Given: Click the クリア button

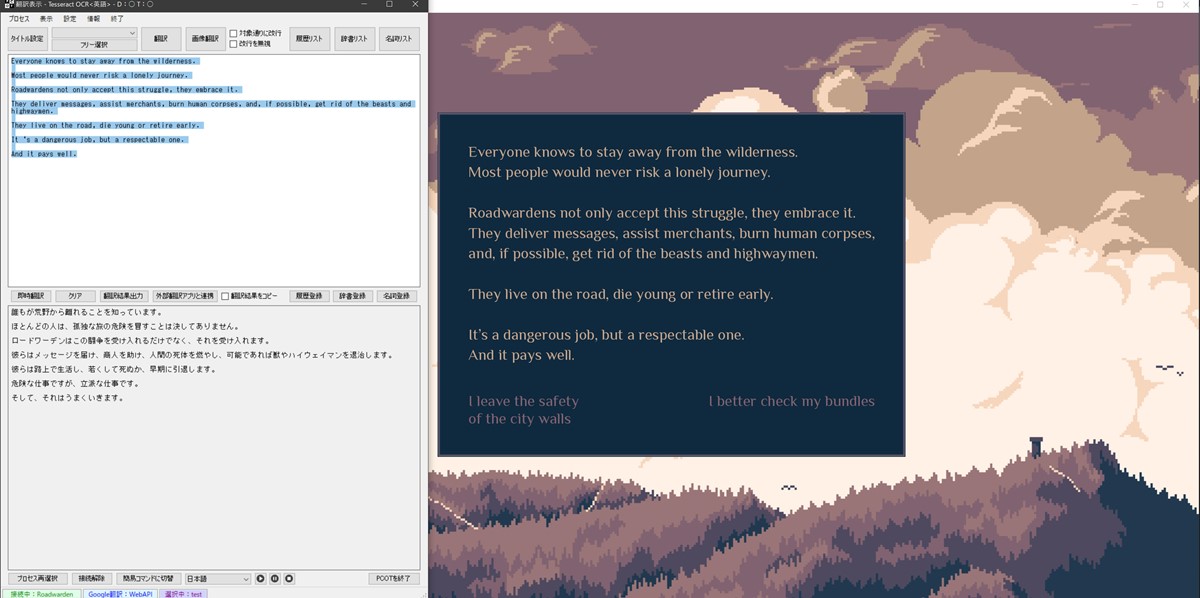Looking at the screenshot, I should pyautogui.click(x=75, y=296).
